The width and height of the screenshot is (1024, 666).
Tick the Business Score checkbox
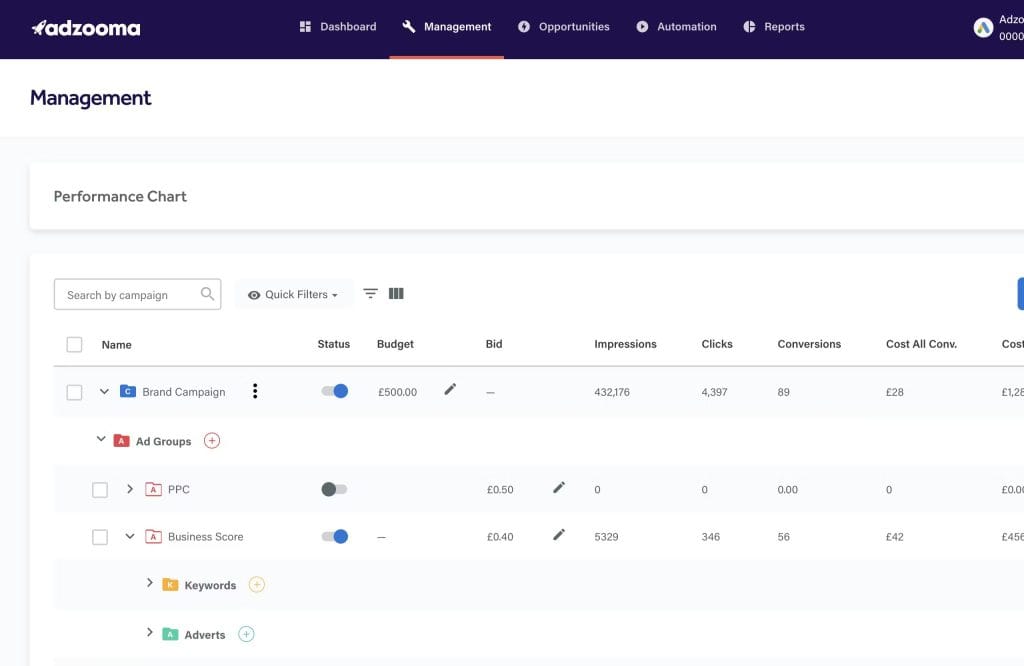[100, 537]
